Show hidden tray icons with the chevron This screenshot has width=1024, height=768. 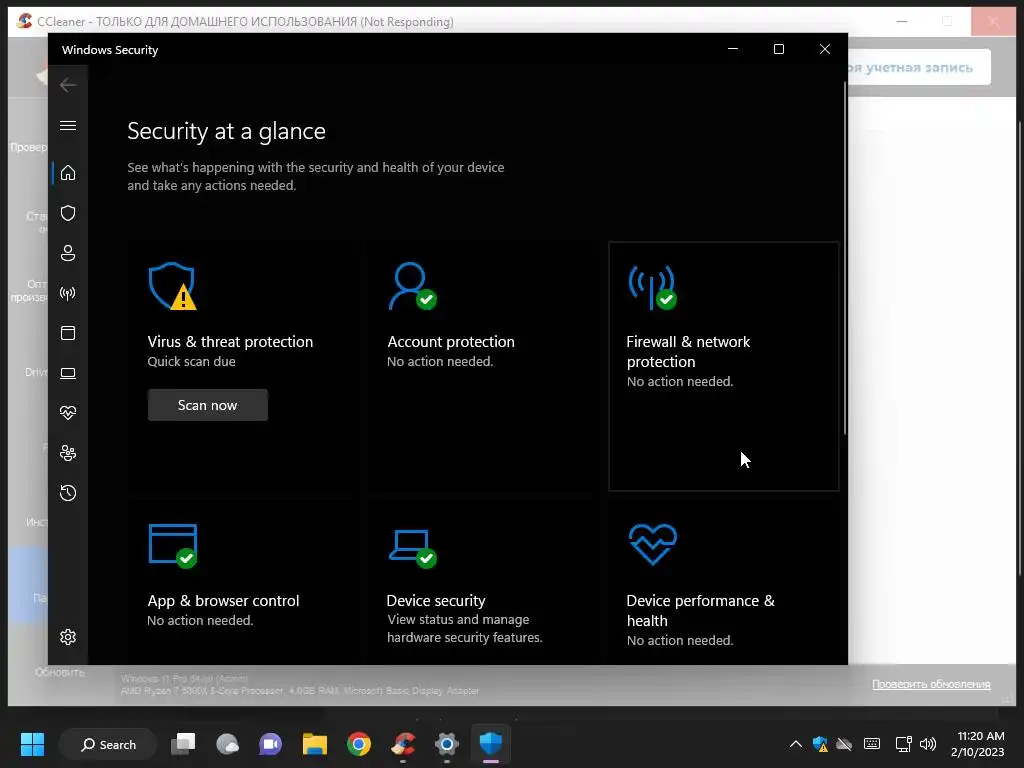click(x=795, y=744)
